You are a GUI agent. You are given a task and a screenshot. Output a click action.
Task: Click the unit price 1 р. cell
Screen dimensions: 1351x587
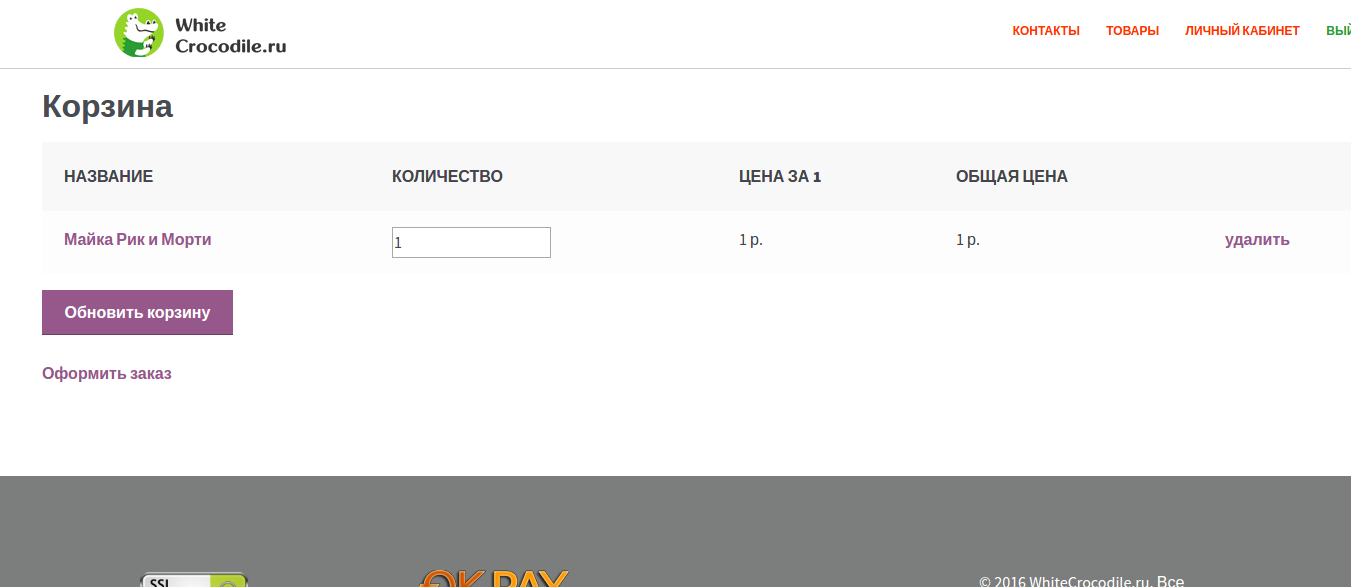coord(751,240)
